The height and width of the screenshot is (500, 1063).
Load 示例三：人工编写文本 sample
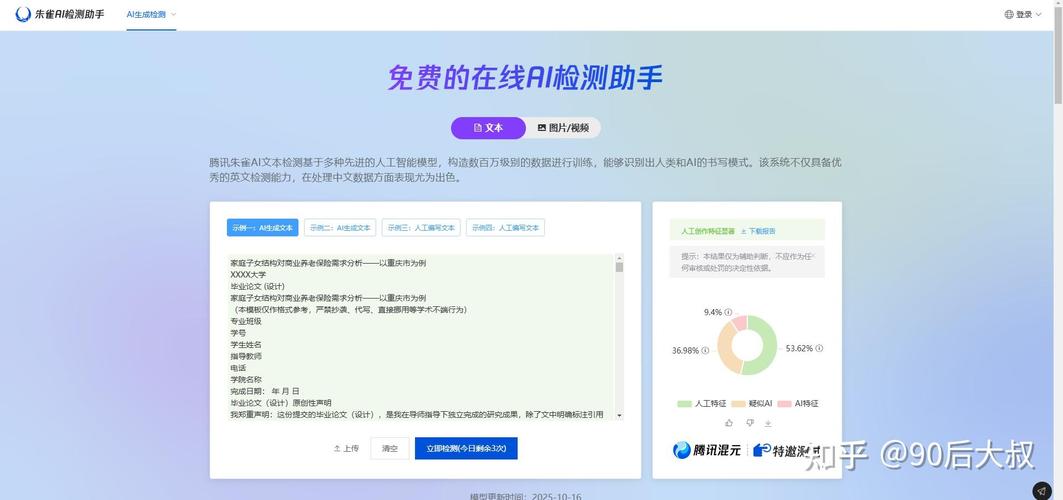pos(421,228)
